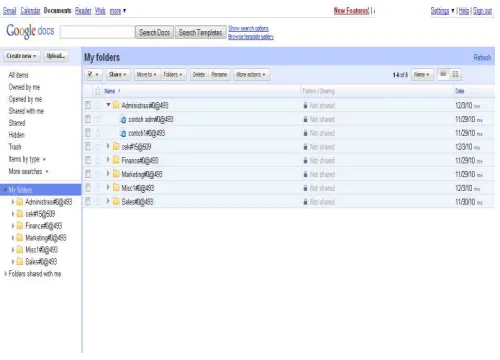Expand the cek#15 folder in main list
Image resolution: width=500 pixels, height=360 pixels.
tap(108, 146)
